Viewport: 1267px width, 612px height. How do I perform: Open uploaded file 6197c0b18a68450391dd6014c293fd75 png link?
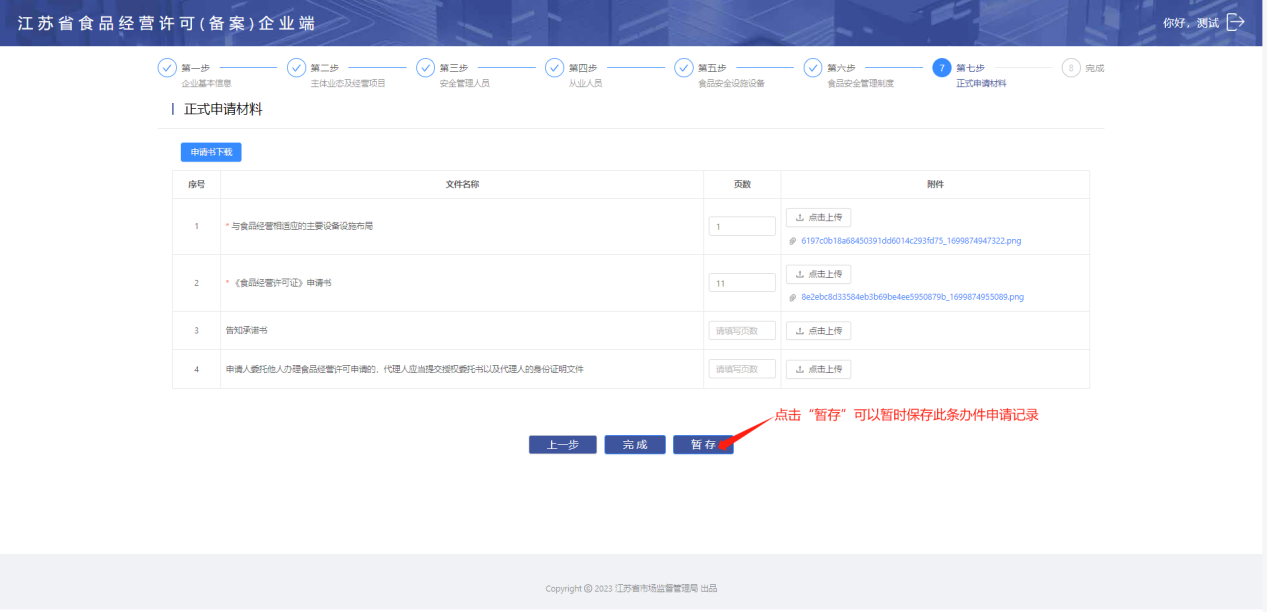point(910,241)
